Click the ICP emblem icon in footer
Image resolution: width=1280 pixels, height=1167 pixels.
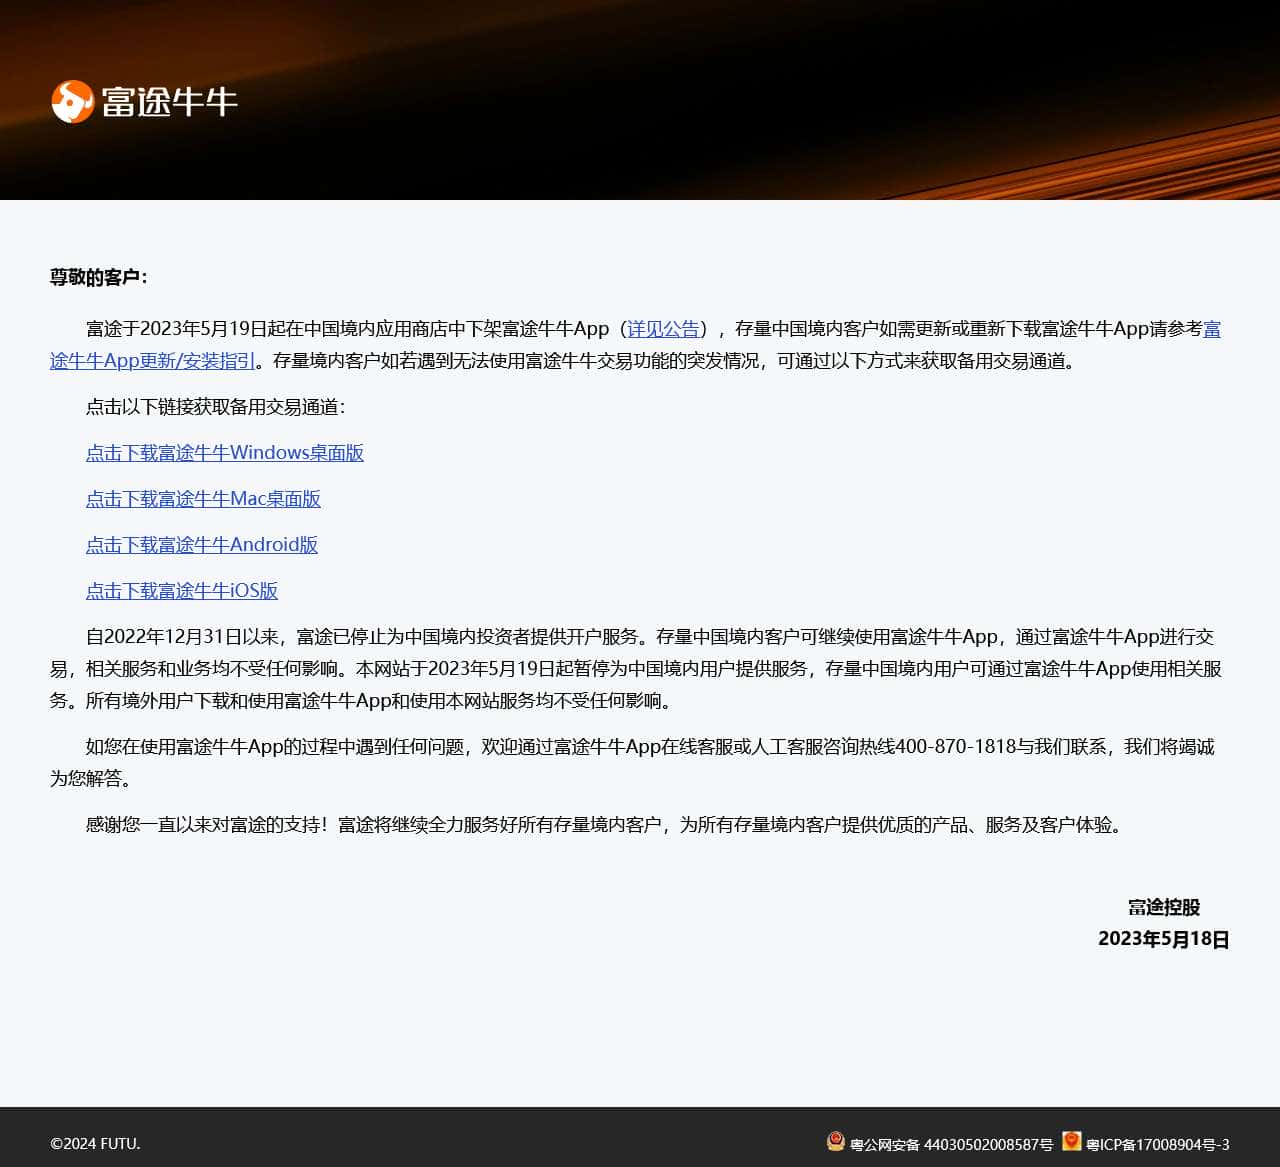coord(1072,1141)
